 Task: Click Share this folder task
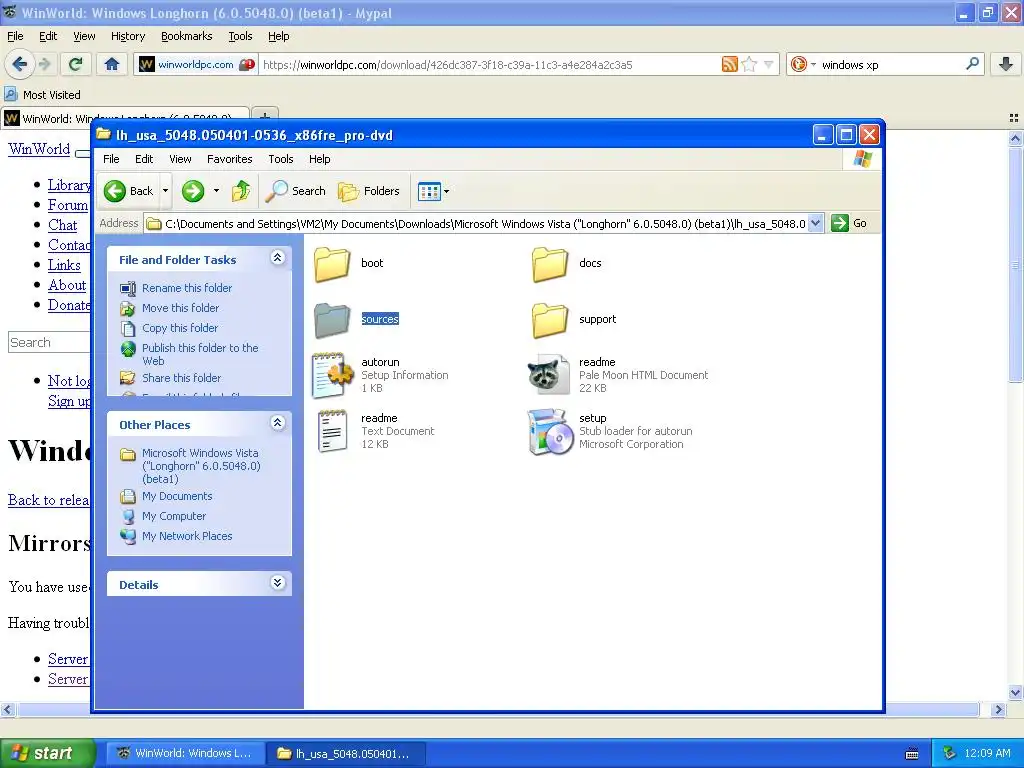pyautogui.click(x=181, y=377)
